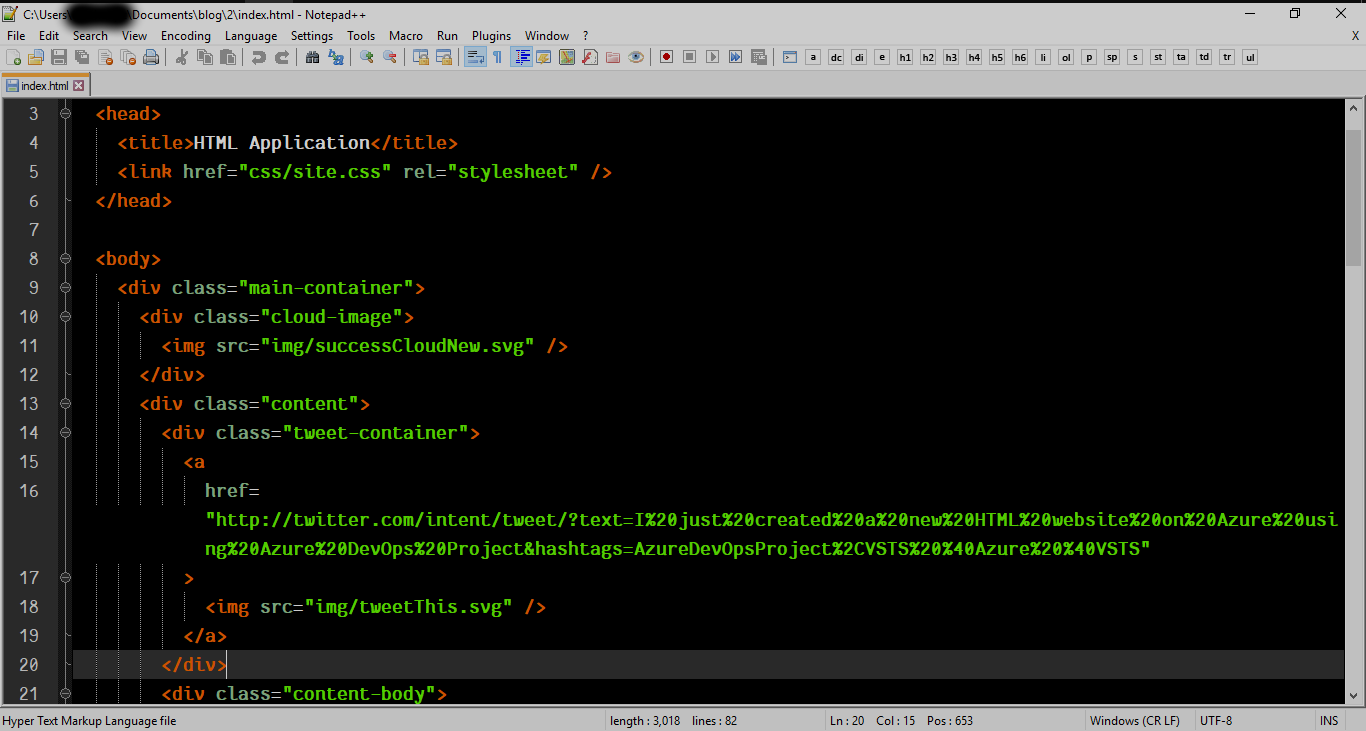The width and height of the screenshot is (1366, 731).
Task: Start recording a macro
Action: point(666,57)
